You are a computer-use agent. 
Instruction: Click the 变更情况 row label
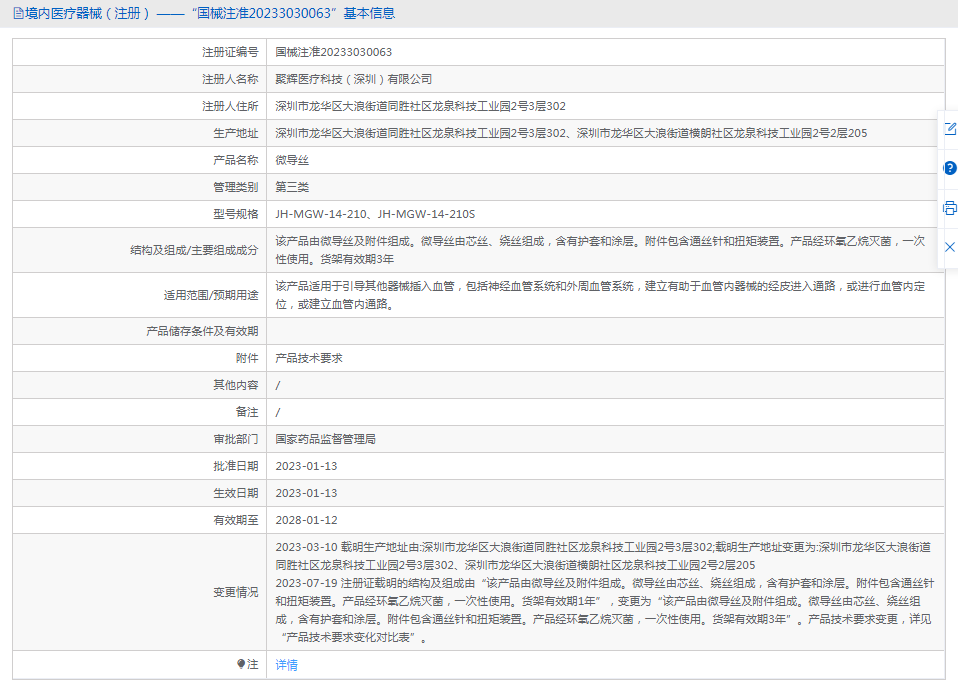coord(236,592)
